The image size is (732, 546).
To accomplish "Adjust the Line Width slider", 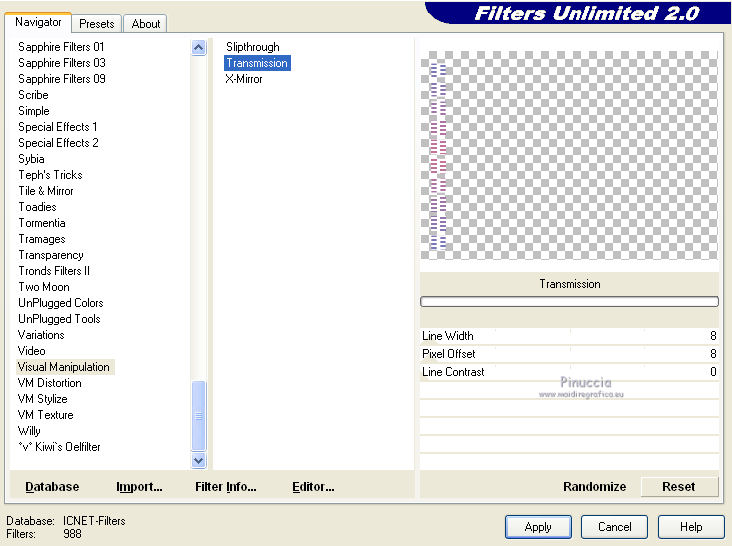I will click(569, 336).
